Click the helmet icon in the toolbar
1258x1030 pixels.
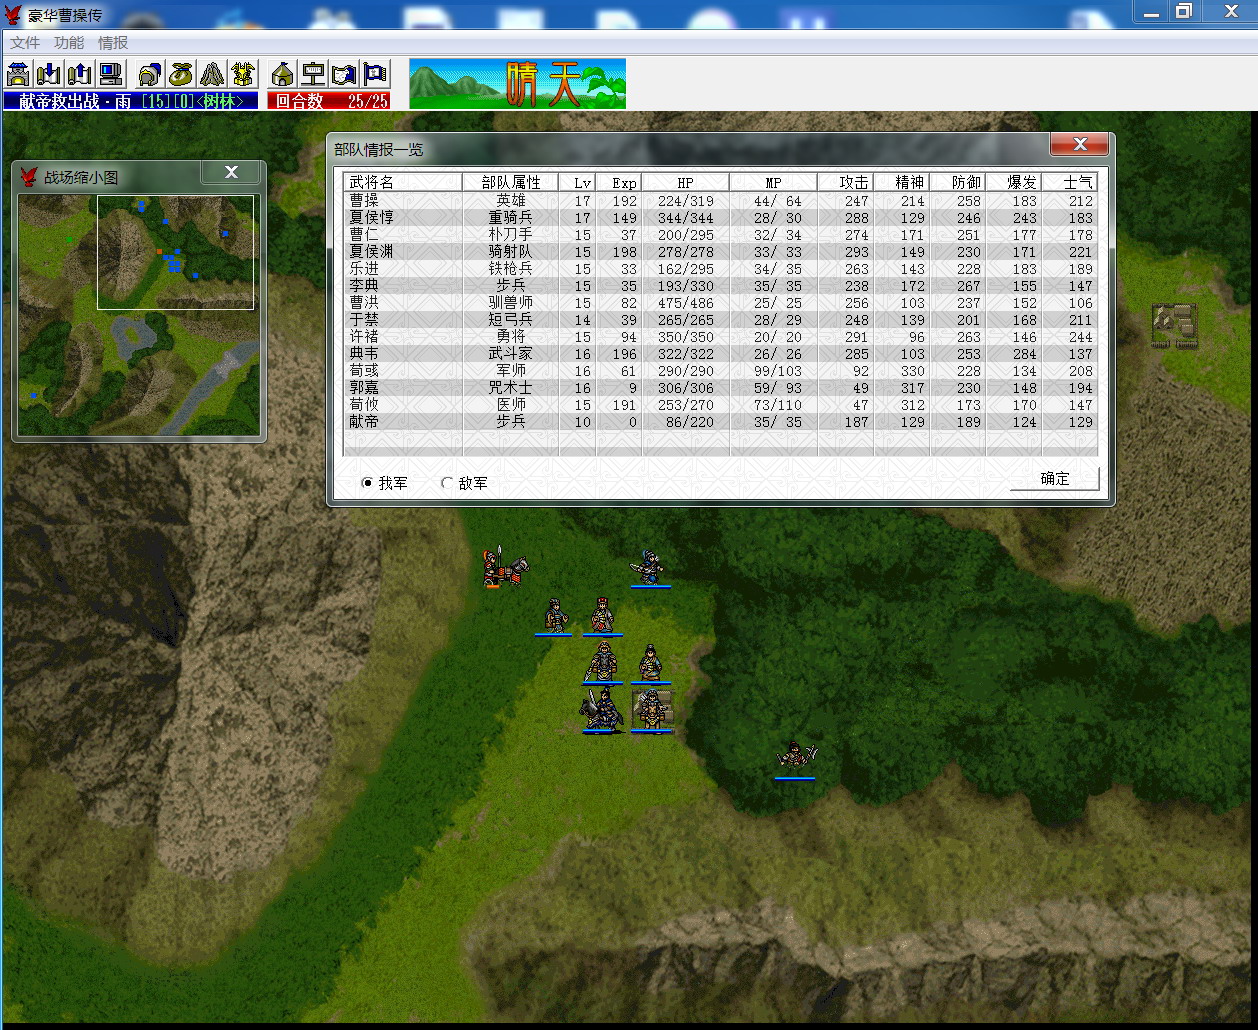pyautogui.click(x=150, y=74)
